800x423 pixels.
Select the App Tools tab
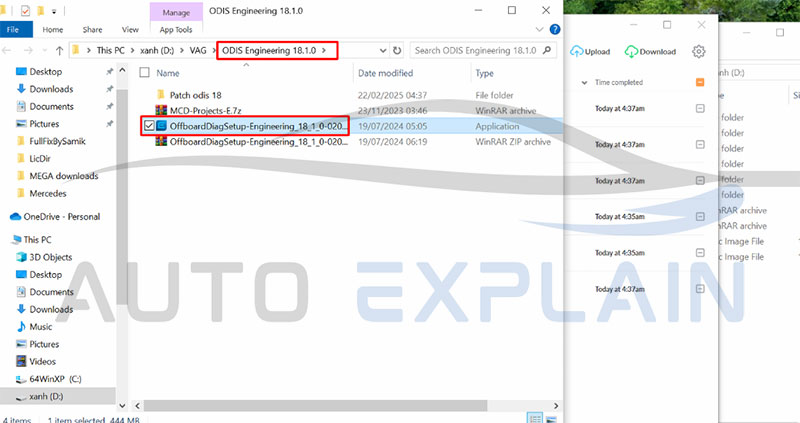pos(176,30)
